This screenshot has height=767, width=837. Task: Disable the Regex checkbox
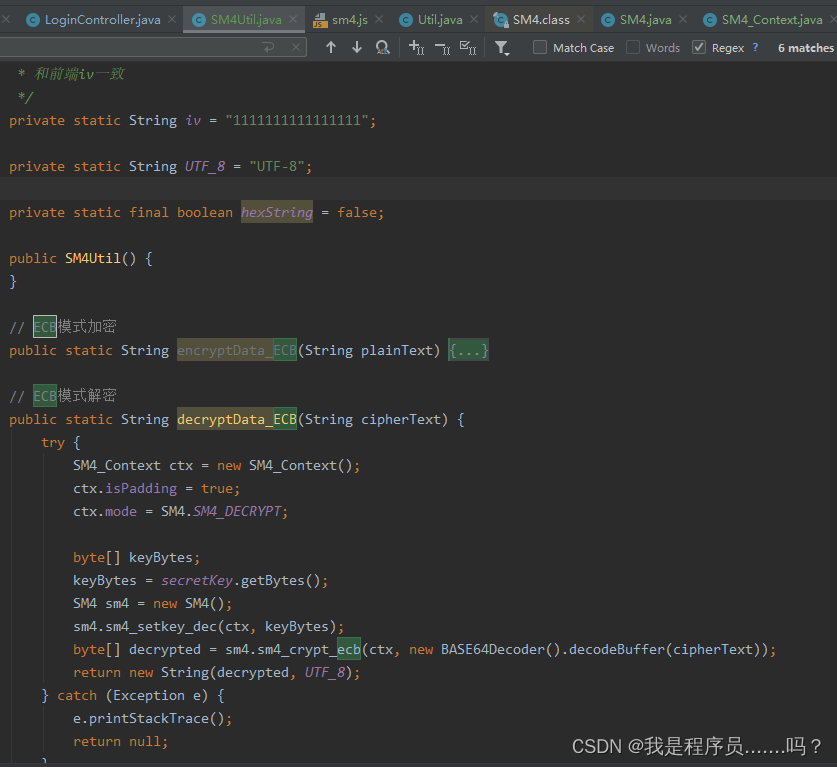[x=697, y=47]
